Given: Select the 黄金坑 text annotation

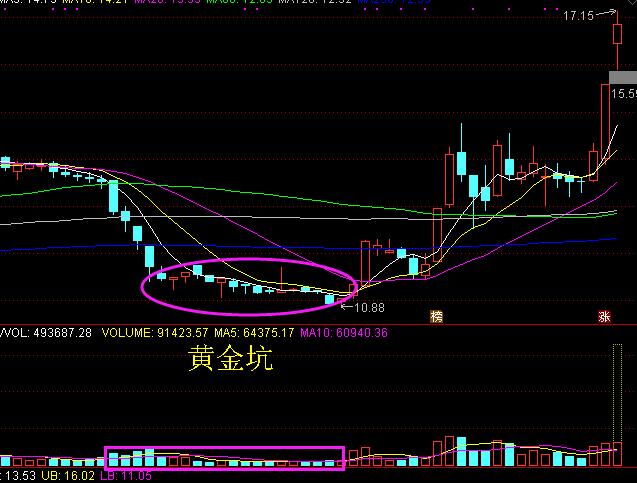Looking at the screenshot, I should [230, 358].
